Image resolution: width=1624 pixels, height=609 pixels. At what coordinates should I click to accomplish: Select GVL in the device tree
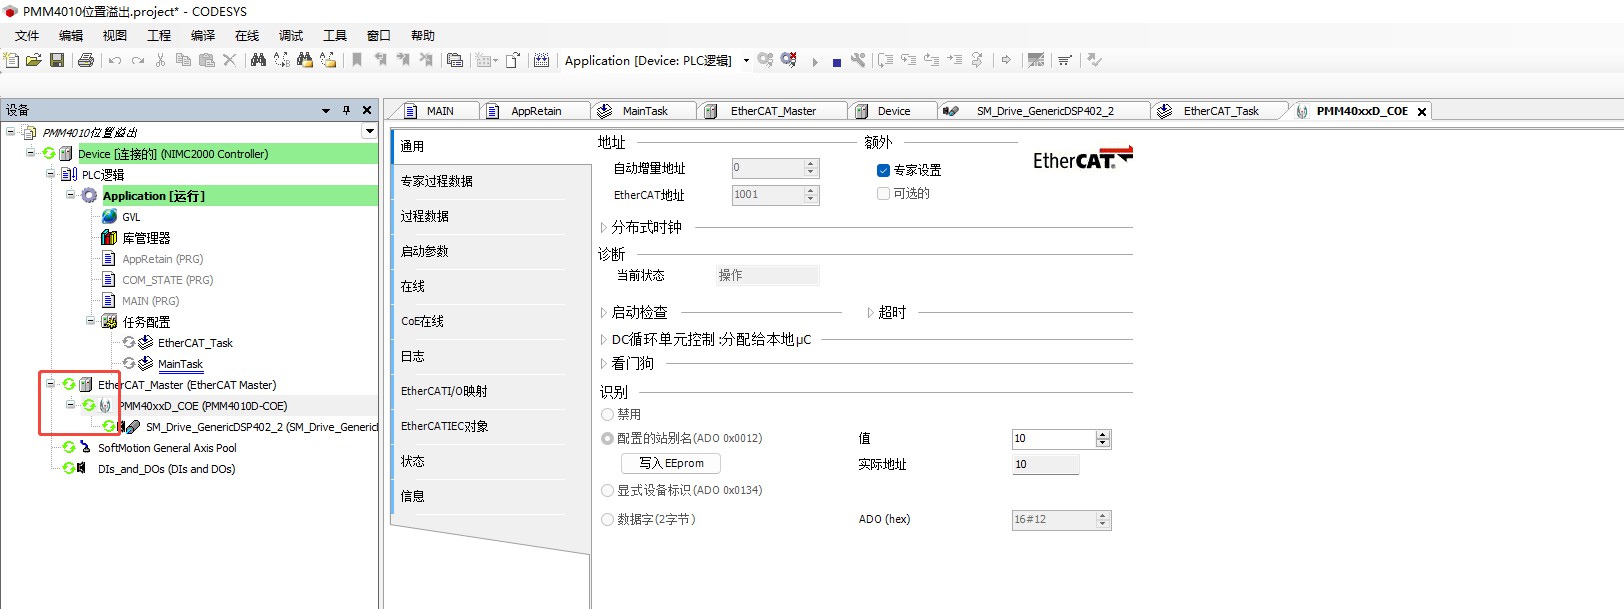point(131,217)
